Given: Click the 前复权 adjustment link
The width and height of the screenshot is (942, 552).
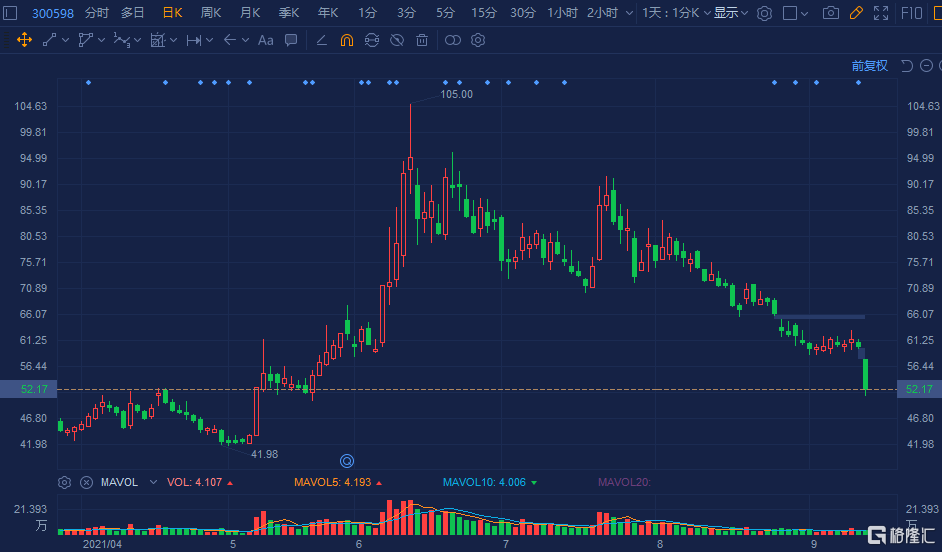Looking at the screenshot, I should click(869, 66).
